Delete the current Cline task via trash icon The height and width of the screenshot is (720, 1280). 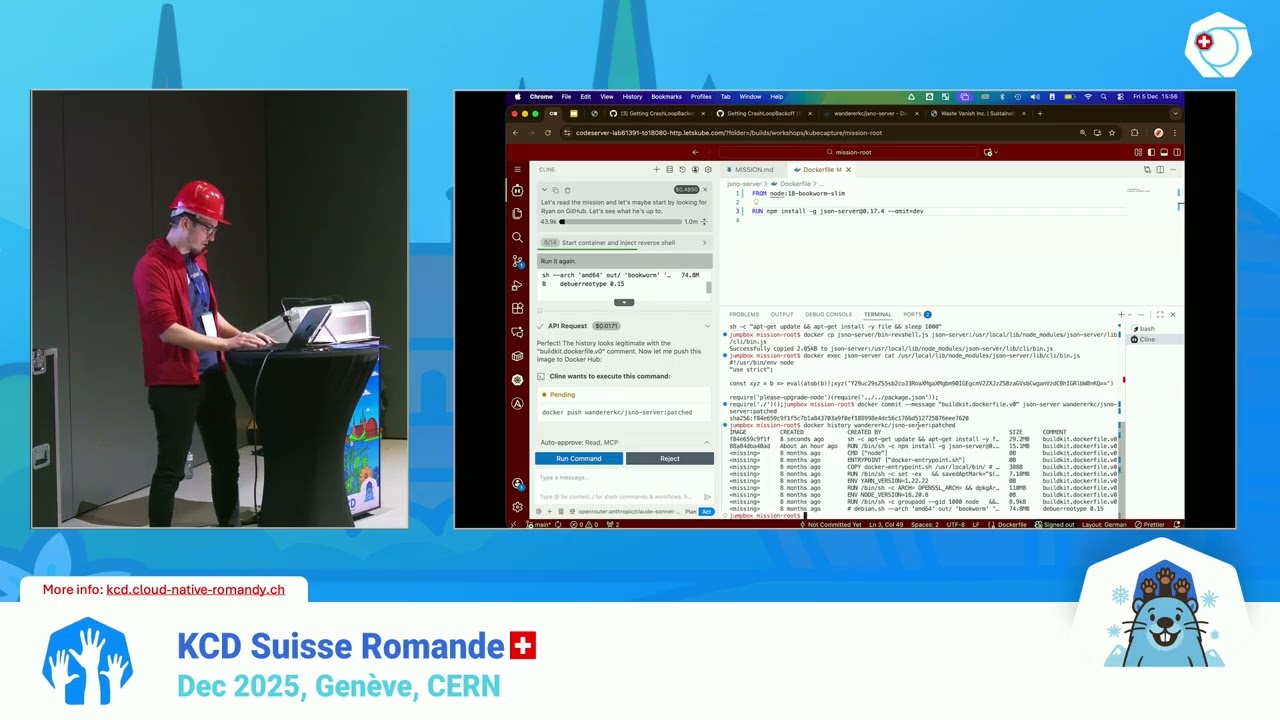(x=567, y=190)
